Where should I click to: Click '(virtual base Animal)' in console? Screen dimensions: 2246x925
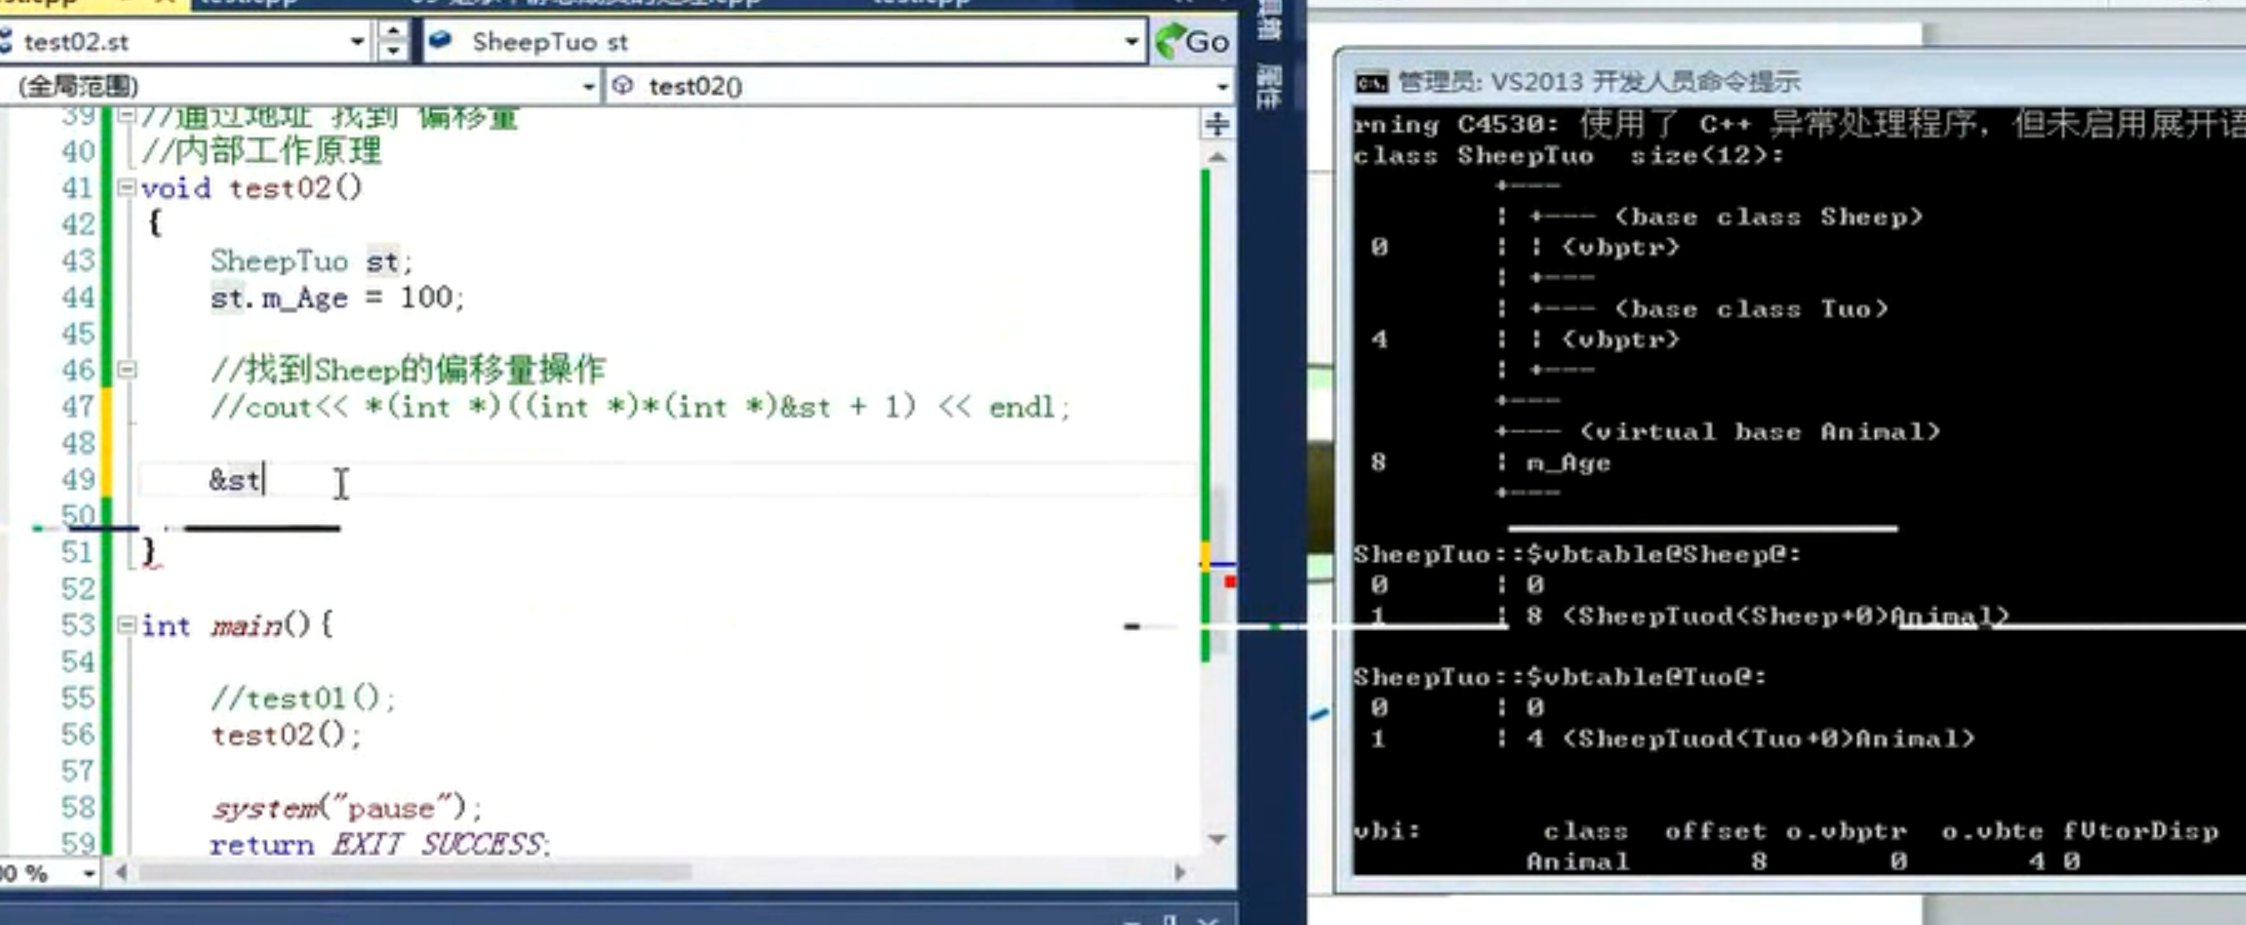(x=1759, y=432)
